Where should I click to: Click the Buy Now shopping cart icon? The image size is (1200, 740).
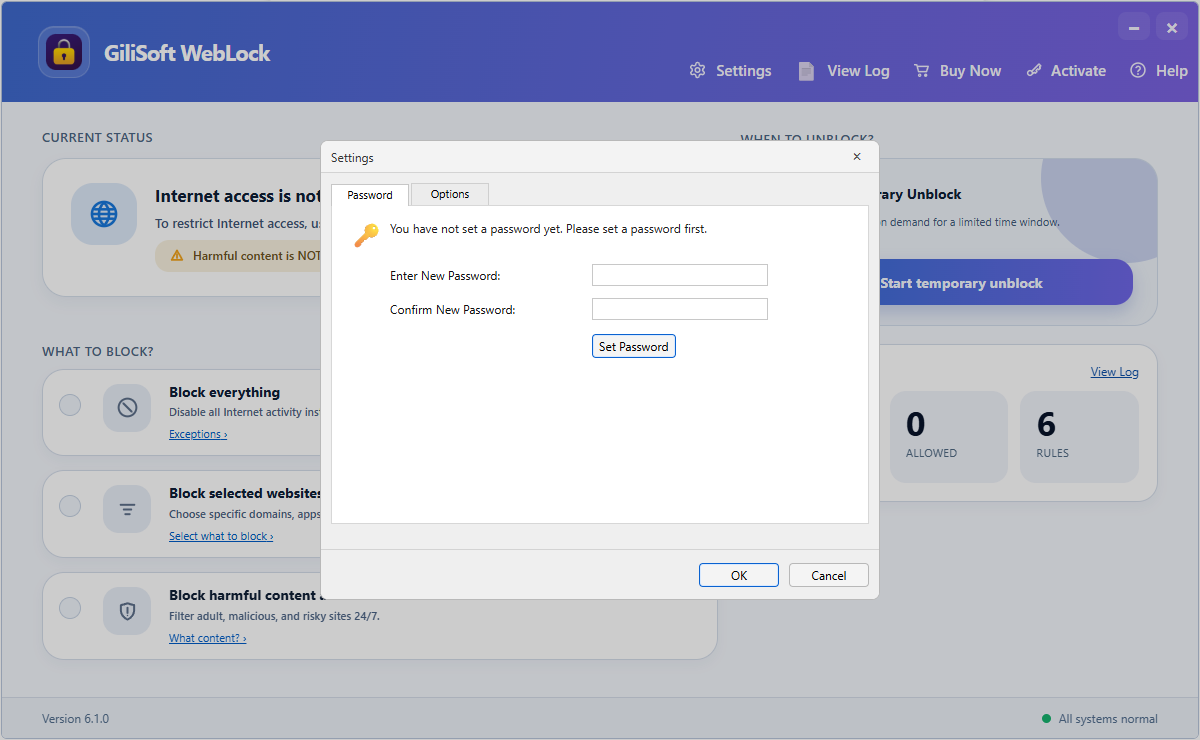pos(922,71)
